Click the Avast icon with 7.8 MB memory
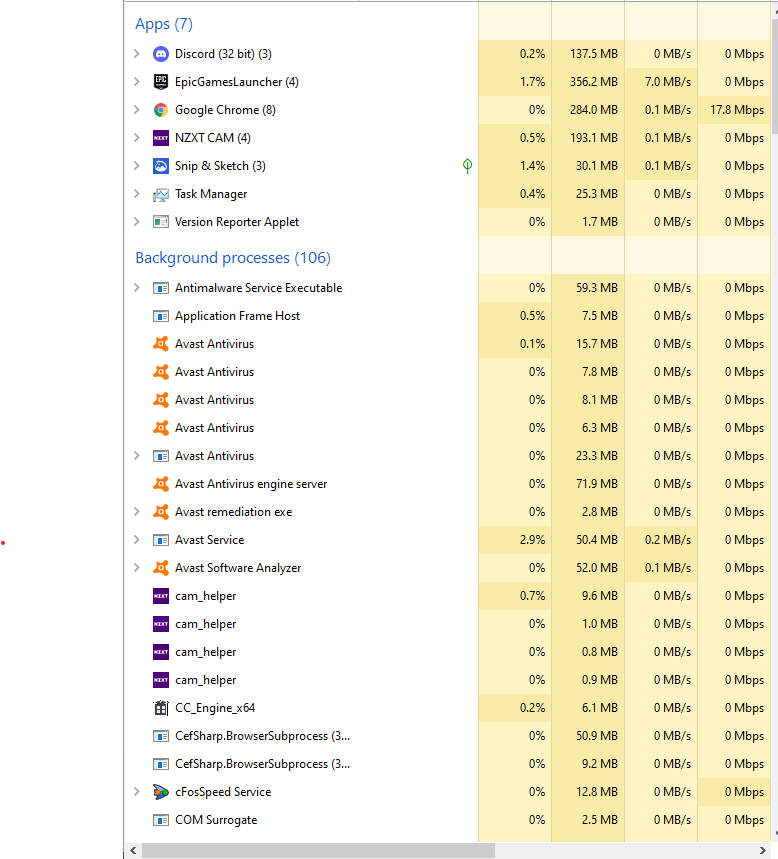 161,371
